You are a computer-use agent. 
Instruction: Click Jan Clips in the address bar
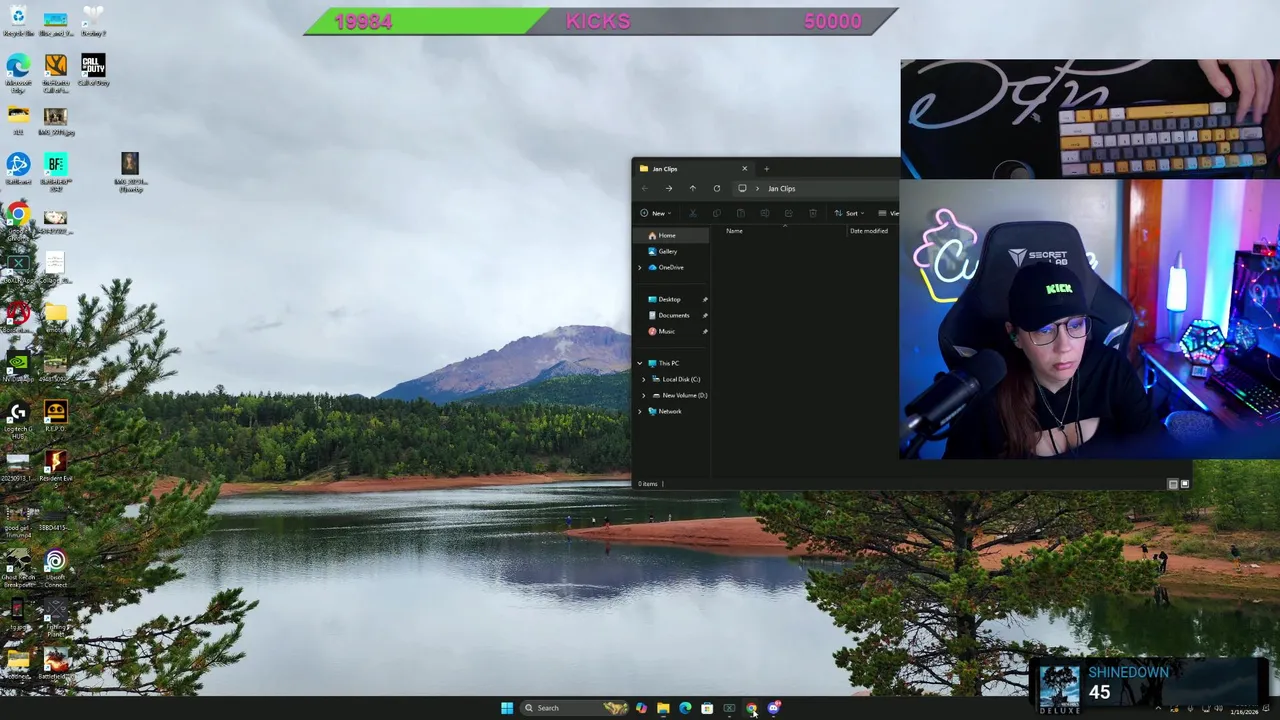click(781, 188)
